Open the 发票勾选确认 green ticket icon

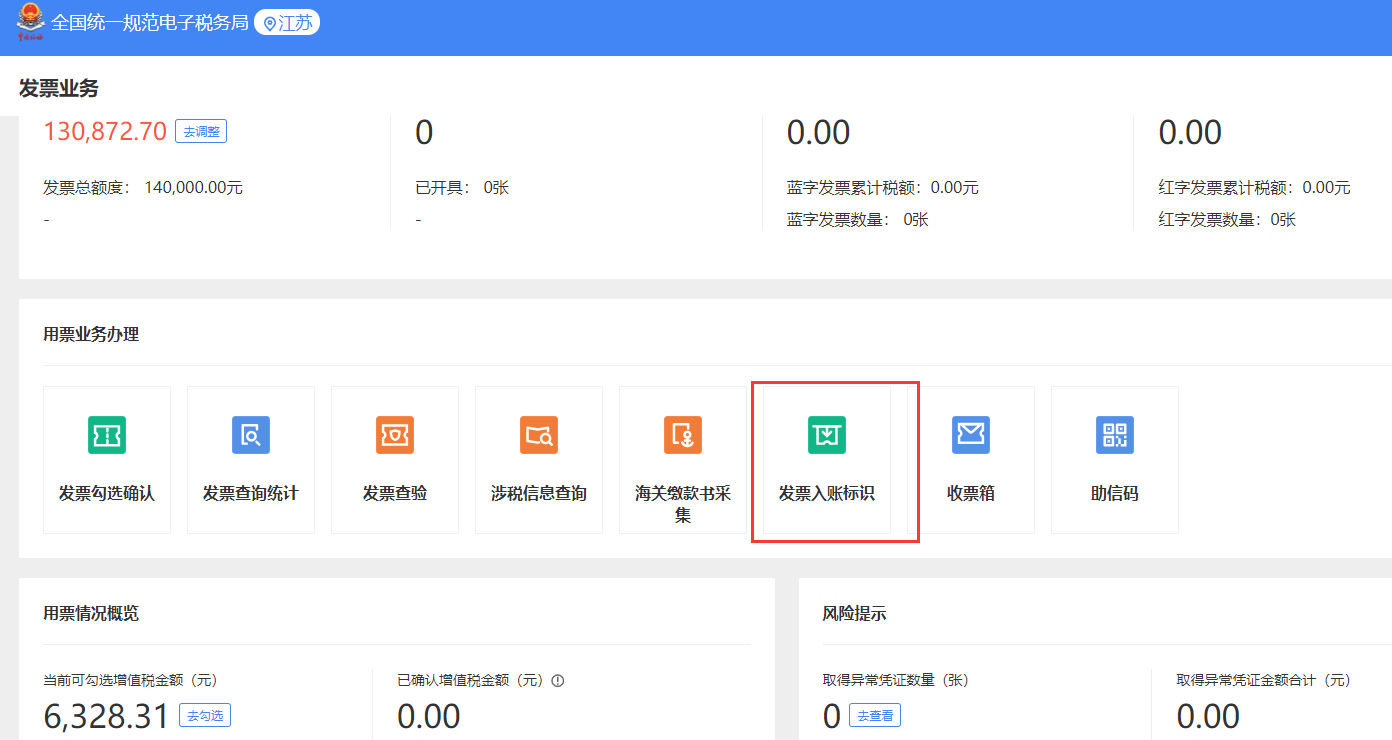coord(106,435)
